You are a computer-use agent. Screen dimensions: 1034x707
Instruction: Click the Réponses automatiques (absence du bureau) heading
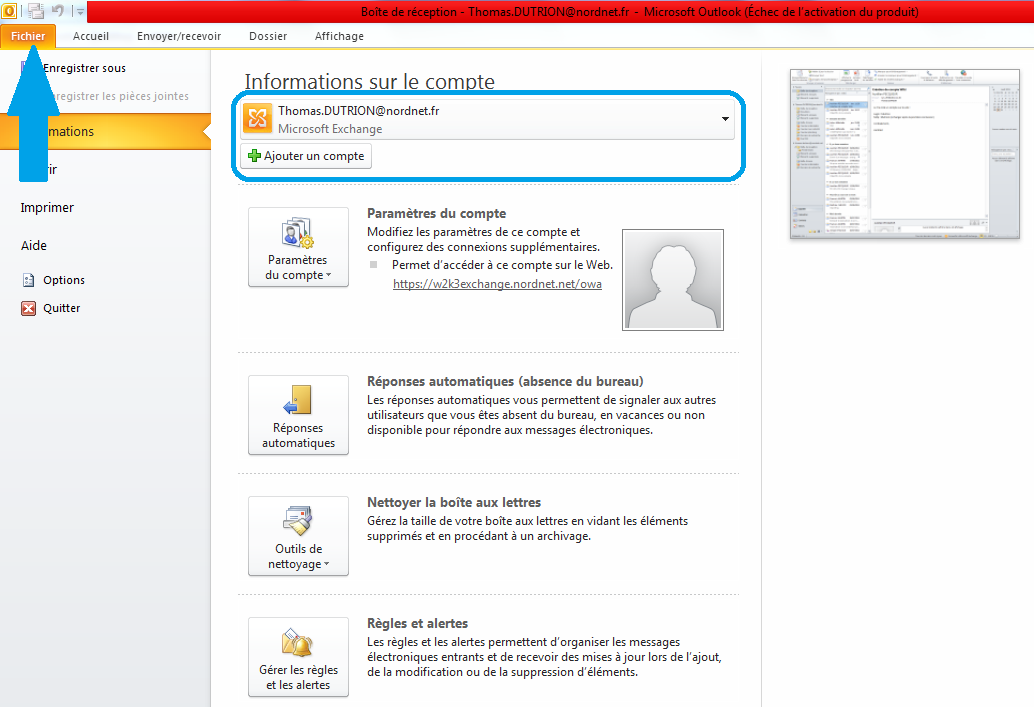click(505, 382)
